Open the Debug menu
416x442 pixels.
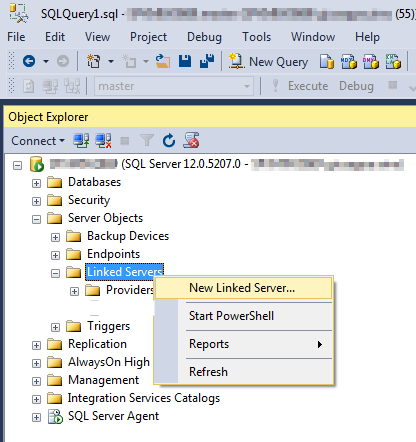tap(204, 37)
